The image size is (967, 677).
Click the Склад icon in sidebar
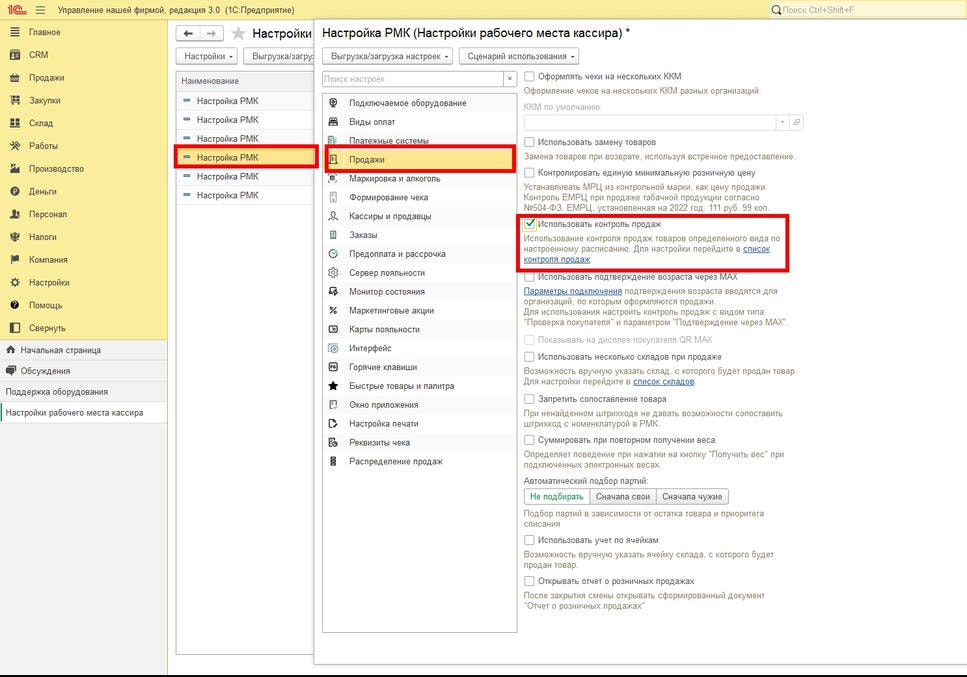click(x=15, y=123)
